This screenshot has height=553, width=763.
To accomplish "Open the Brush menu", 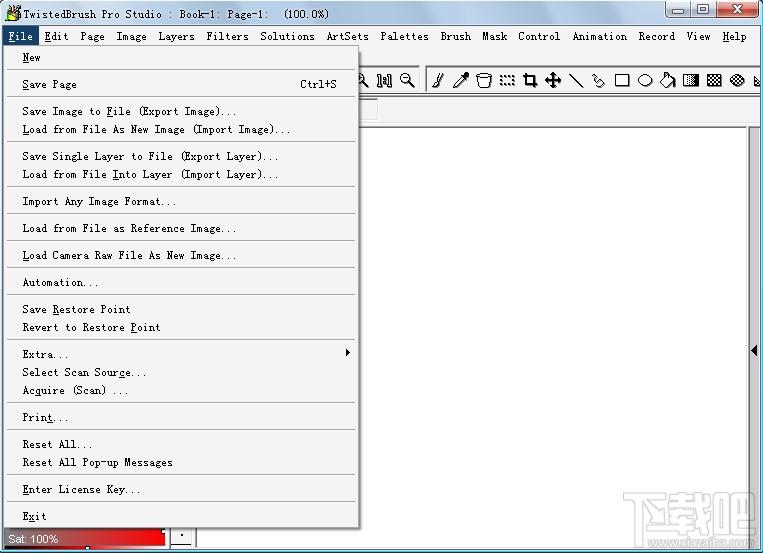I will click(455, 37).
